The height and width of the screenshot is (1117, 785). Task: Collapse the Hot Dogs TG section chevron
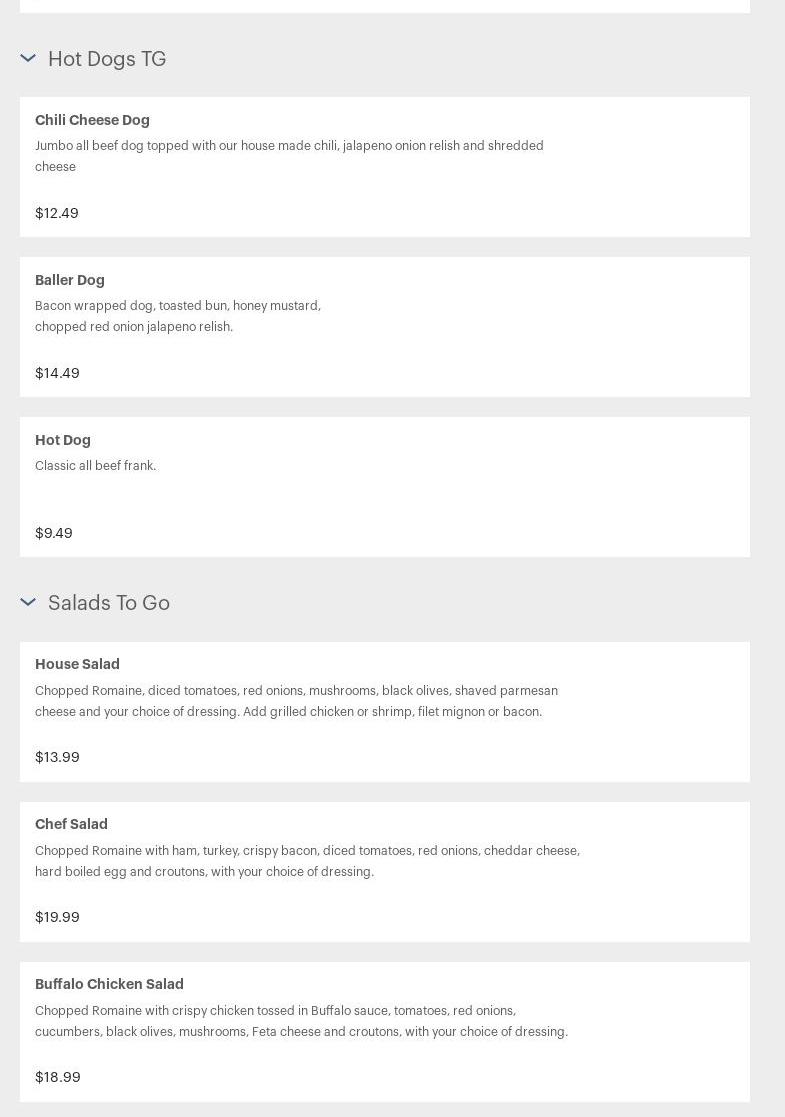(x=28, y=59)
